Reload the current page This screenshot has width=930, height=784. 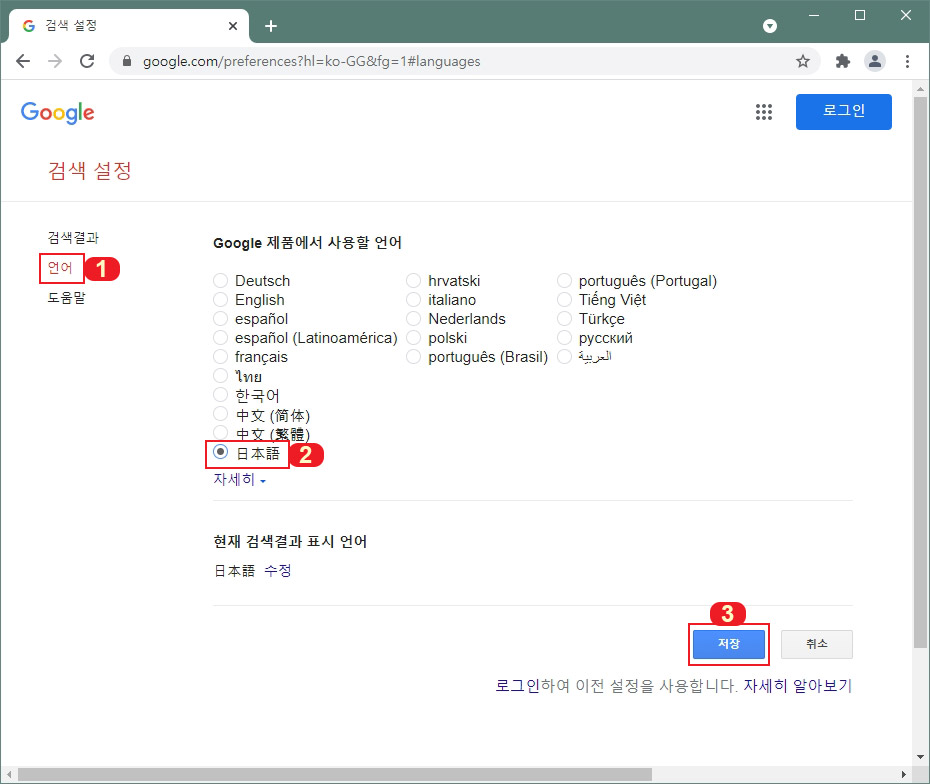pyautogui.click(x=87, y=61)
